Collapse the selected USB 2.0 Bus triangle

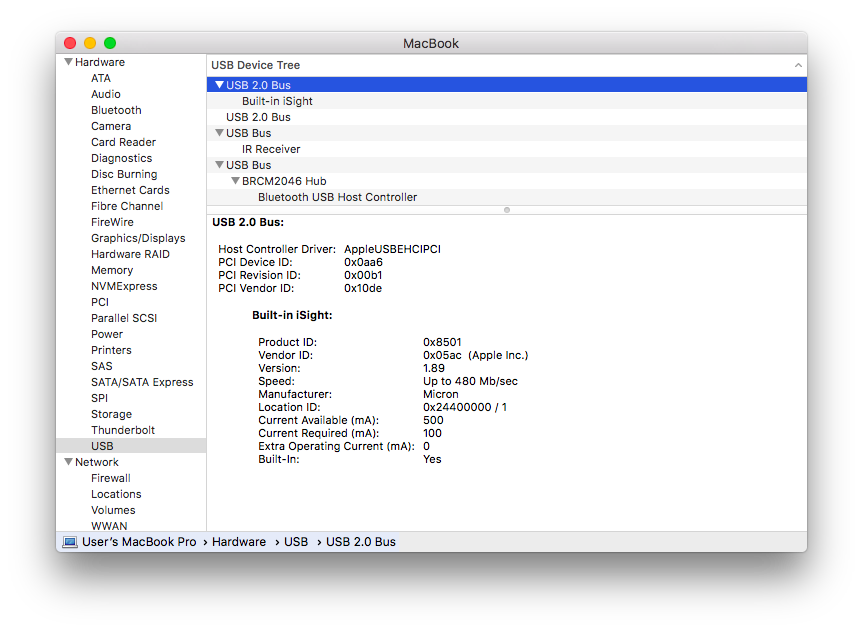tap(220, 85)
